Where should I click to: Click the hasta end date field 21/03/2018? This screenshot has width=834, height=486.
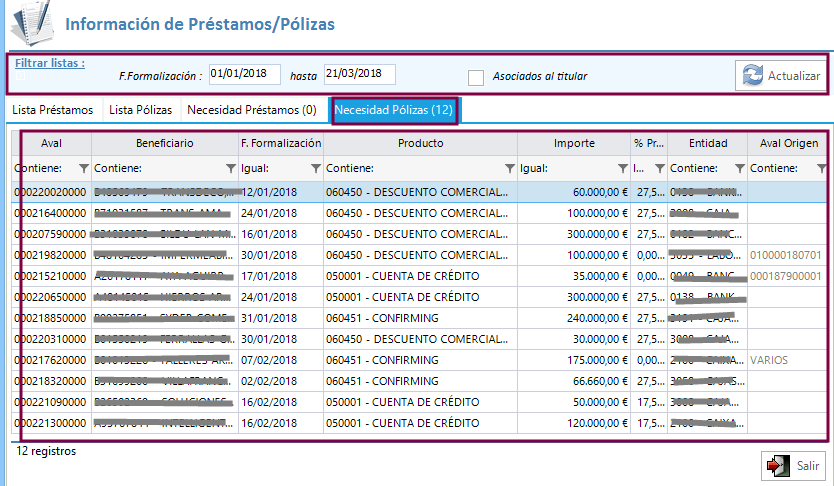360,74
